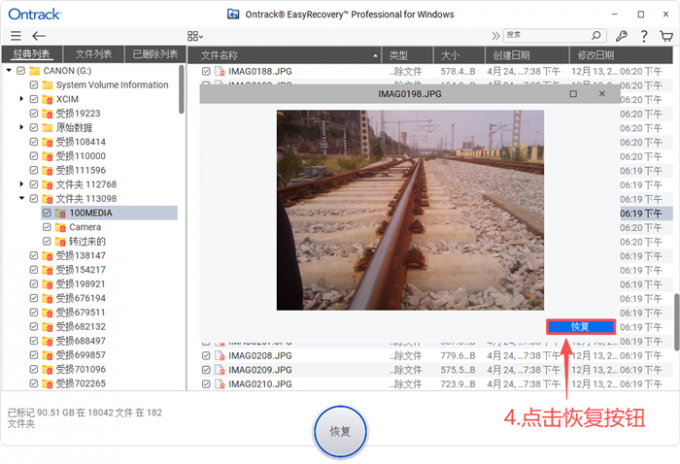This screenshot has height=464, width=680.
Task: Click the blue 恢复 button in preview
Action: point(580,326)
